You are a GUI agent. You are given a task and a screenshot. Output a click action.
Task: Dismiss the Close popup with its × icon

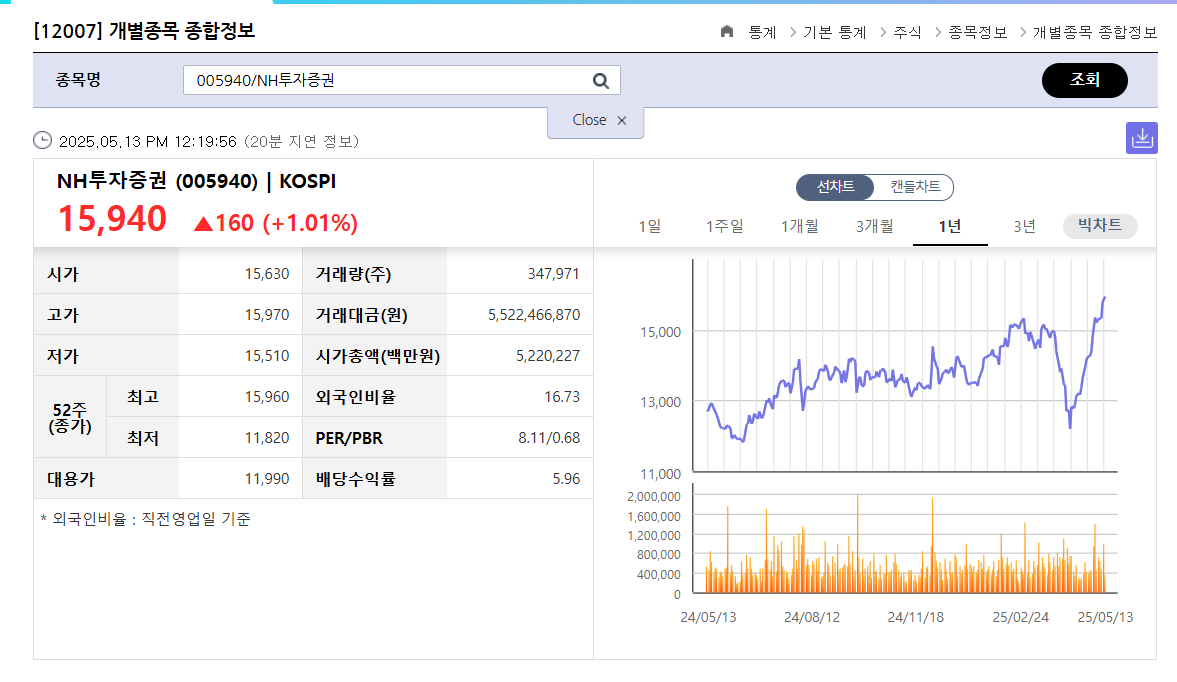coord(622,119)
